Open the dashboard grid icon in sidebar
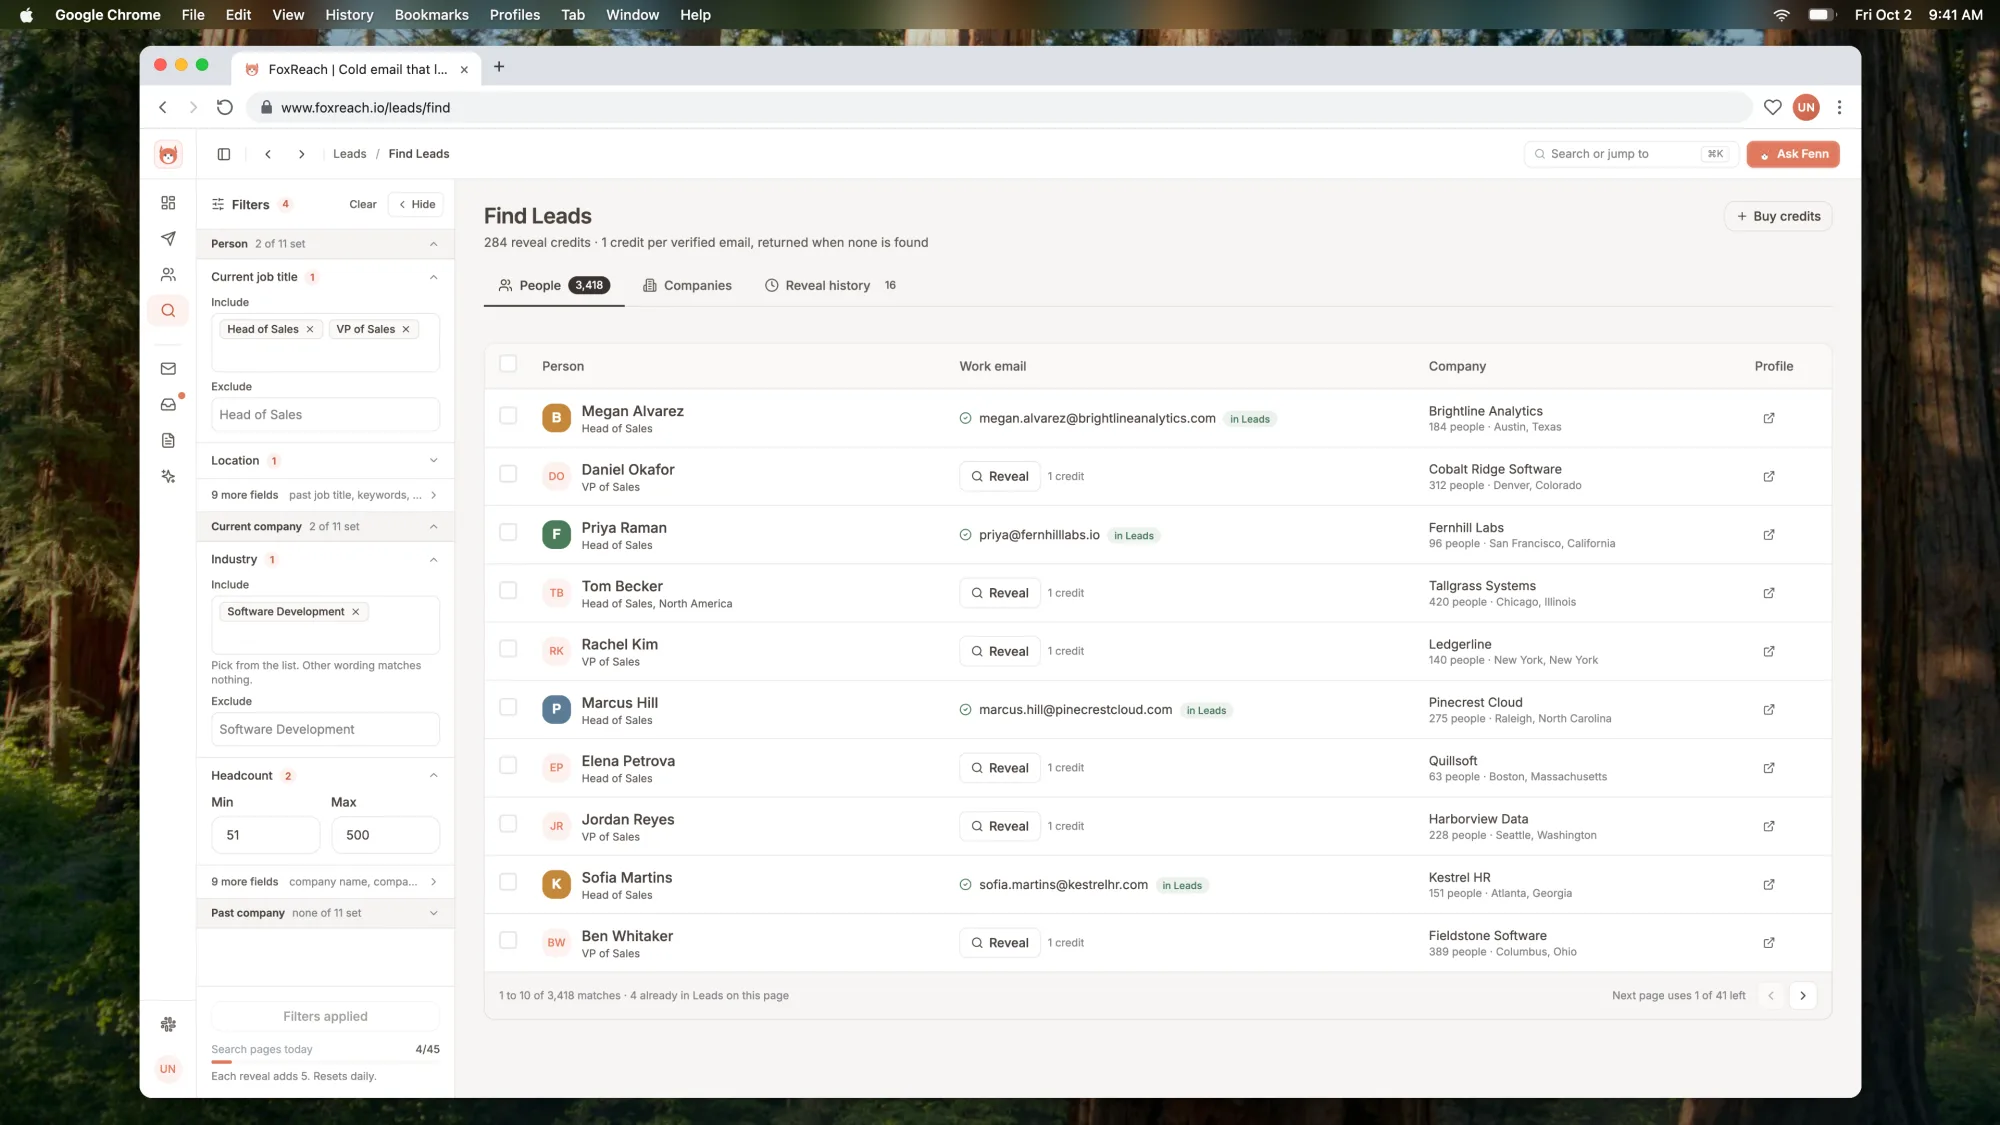 click(x=168, y=203)
